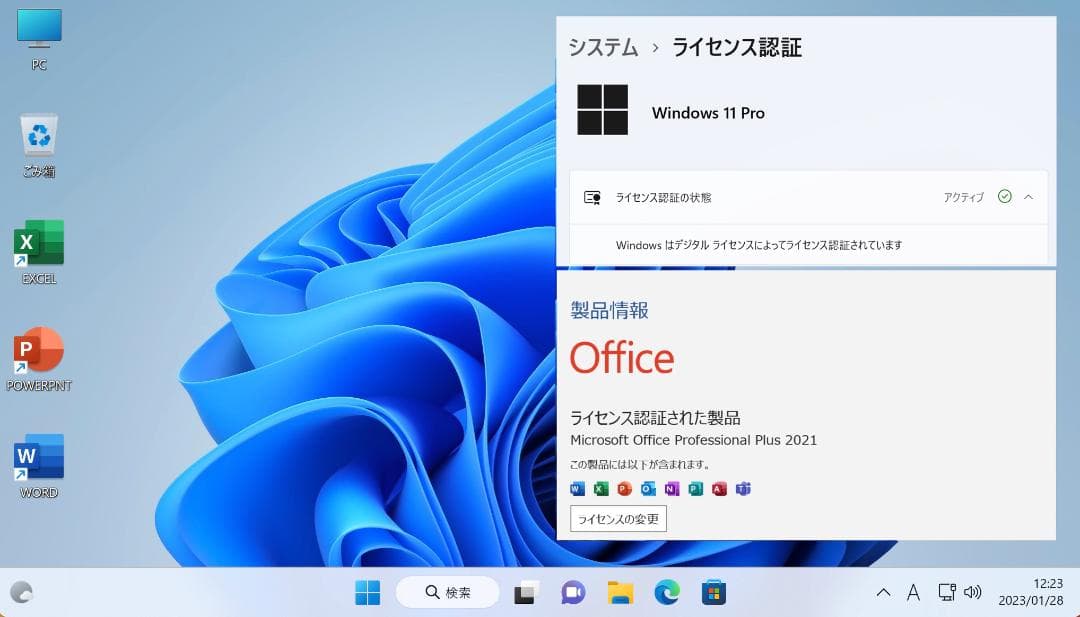Image resolution: width=1080 pixels, height=617 pixels.
Task: Click the ライセンスの変更 button
Action: click(x=618, y=518)
